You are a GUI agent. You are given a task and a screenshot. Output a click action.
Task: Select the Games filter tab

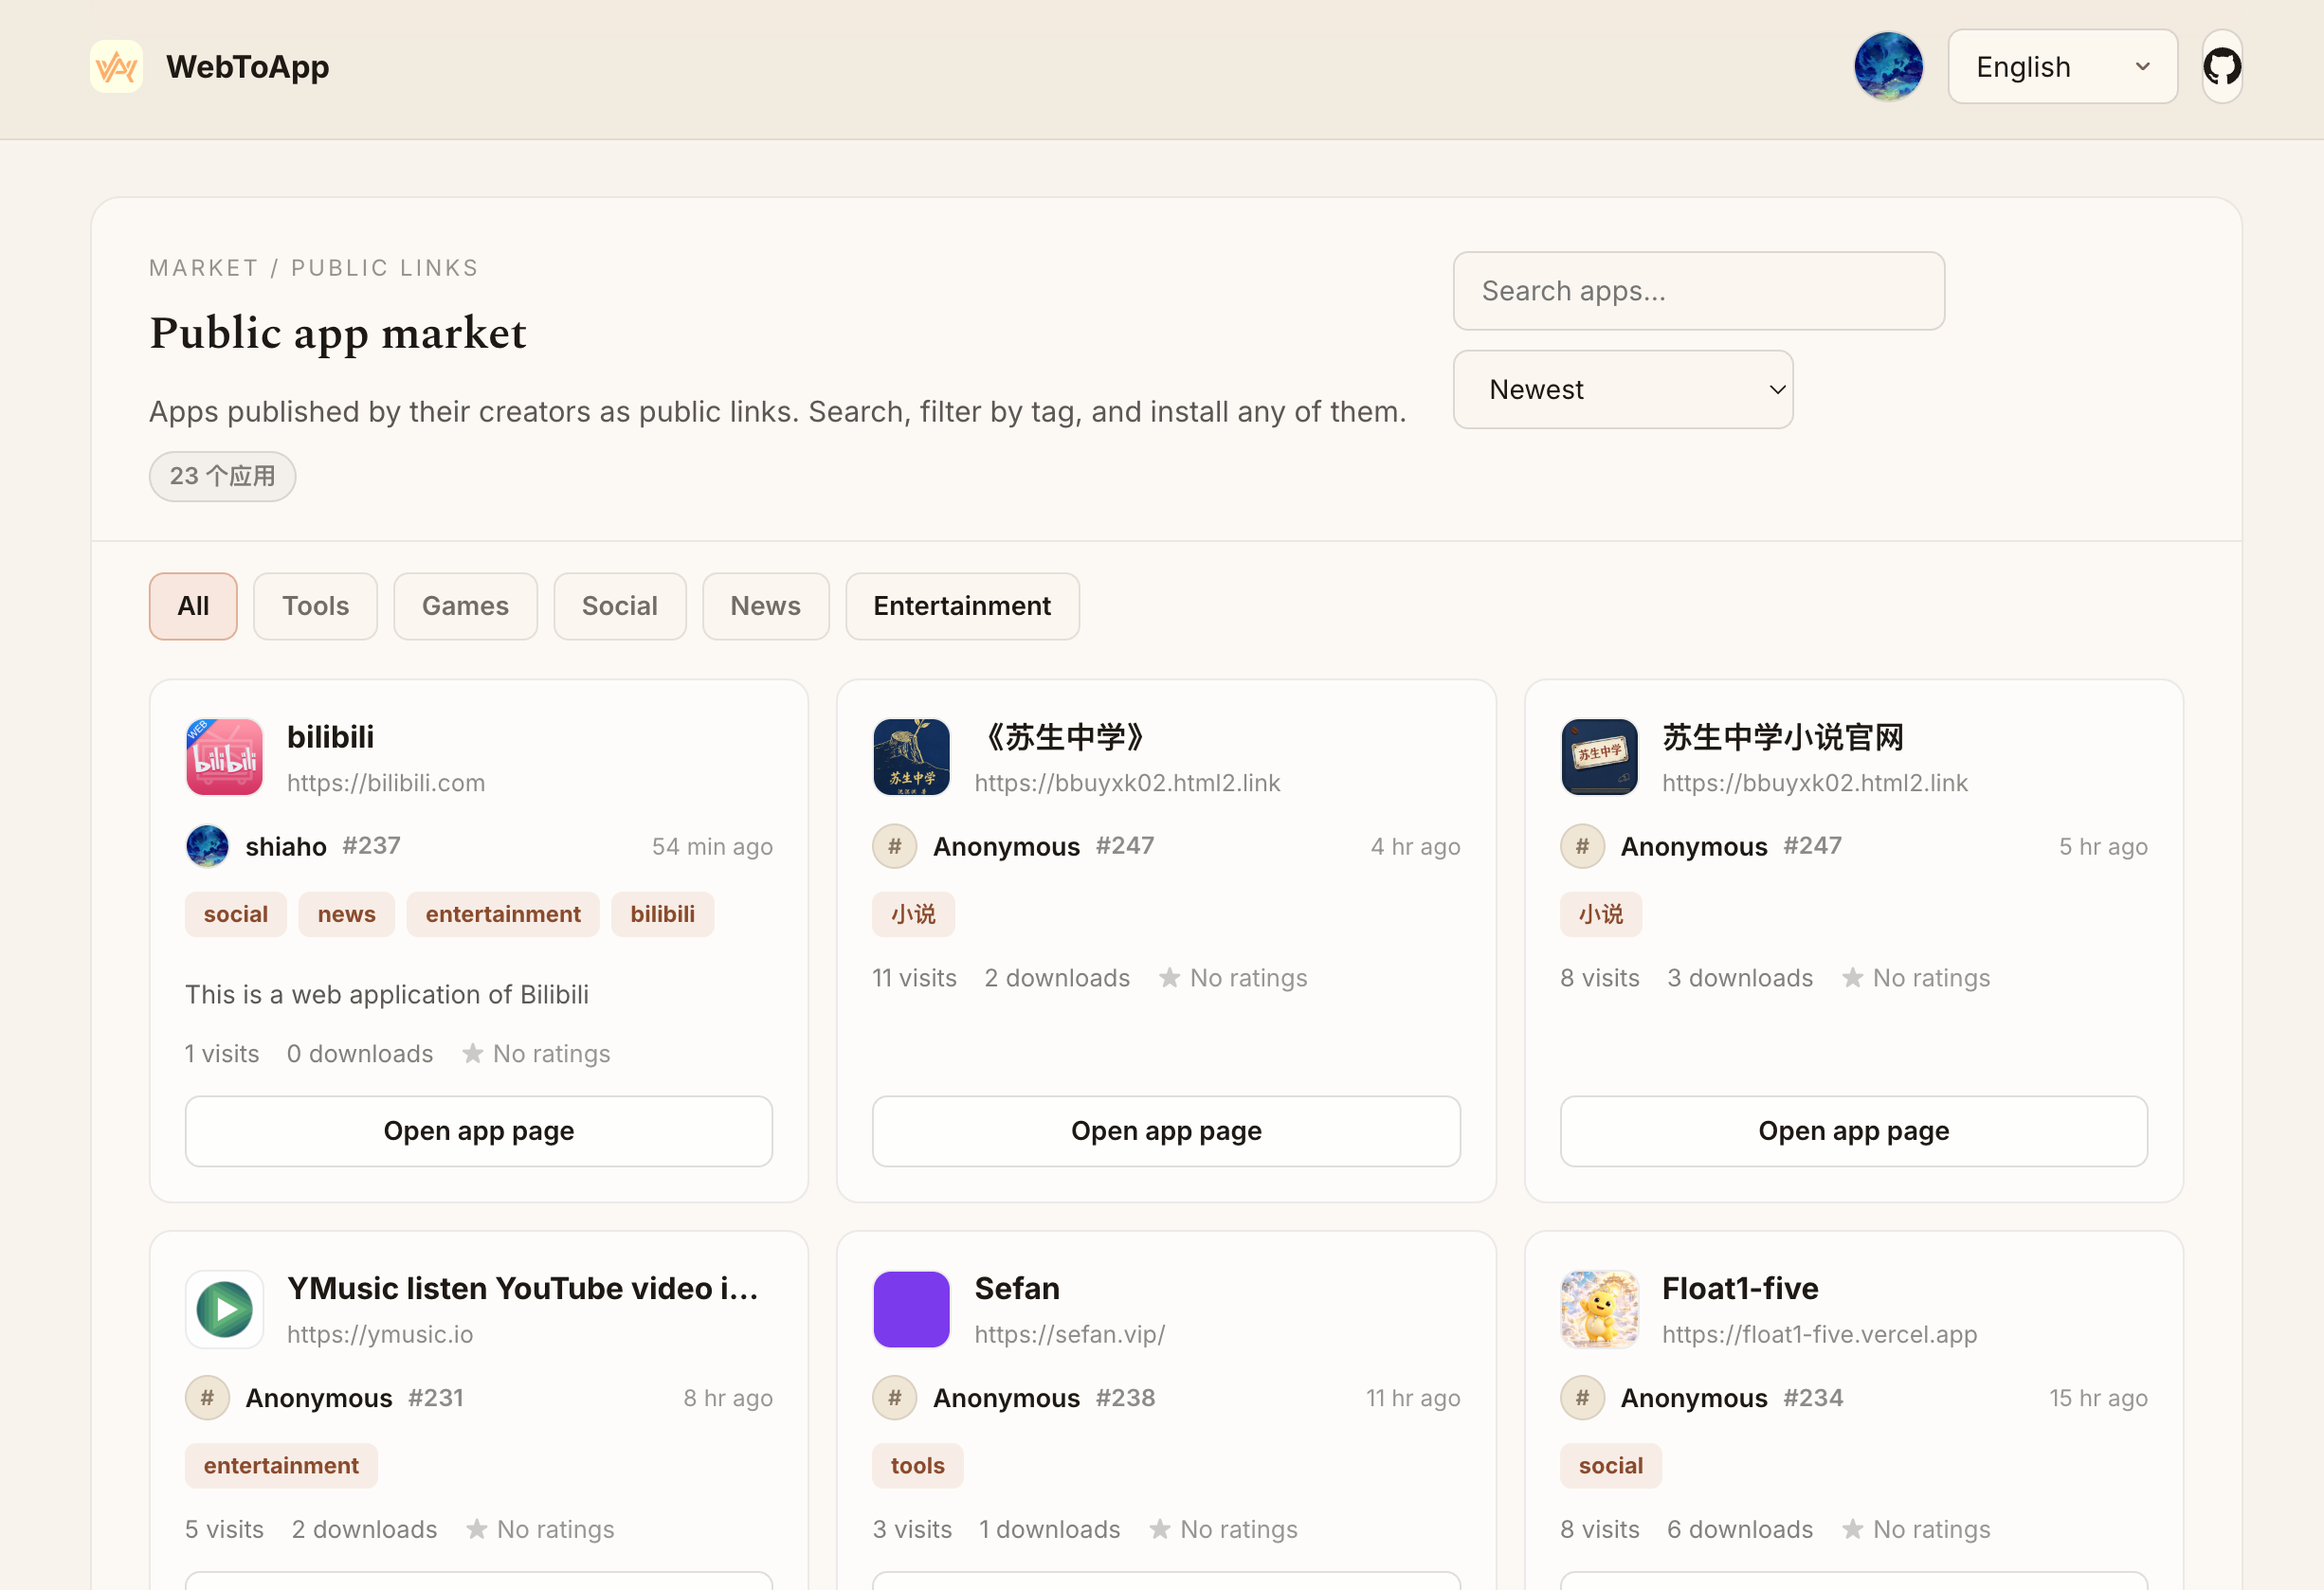[465, 606]
